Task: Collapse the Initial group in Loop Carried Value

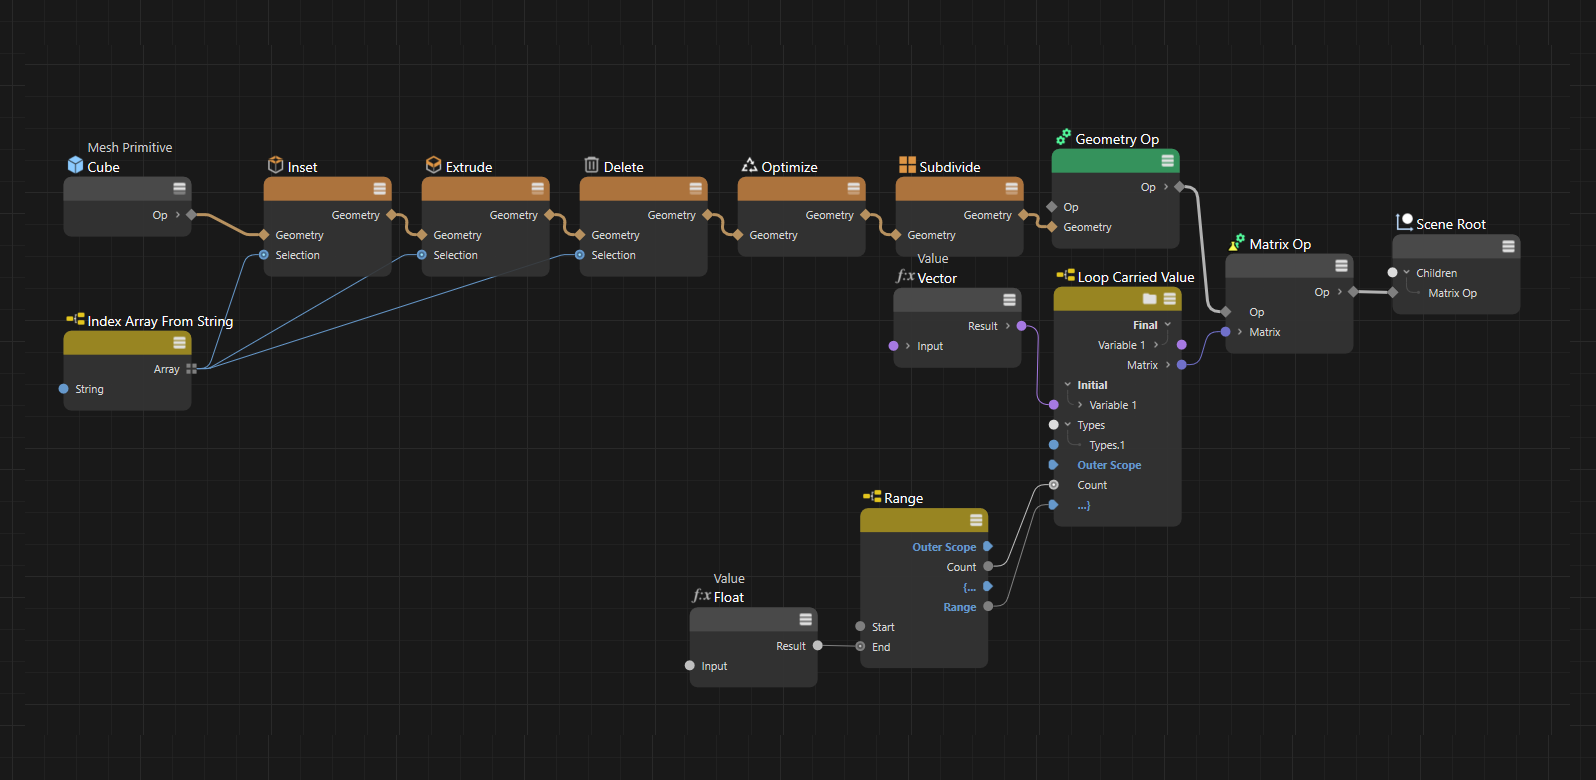Action: 1068,385
